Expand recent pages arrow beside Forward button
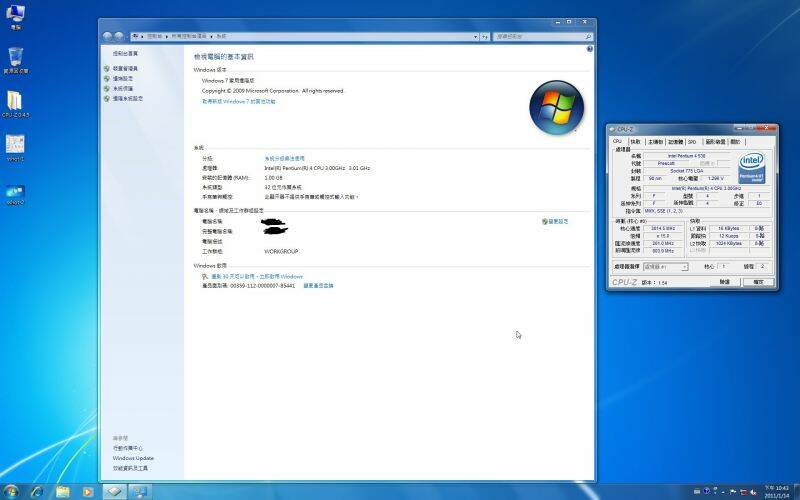Image resolution: width=800 pixels, height=500 pixels. click(126, 36)
